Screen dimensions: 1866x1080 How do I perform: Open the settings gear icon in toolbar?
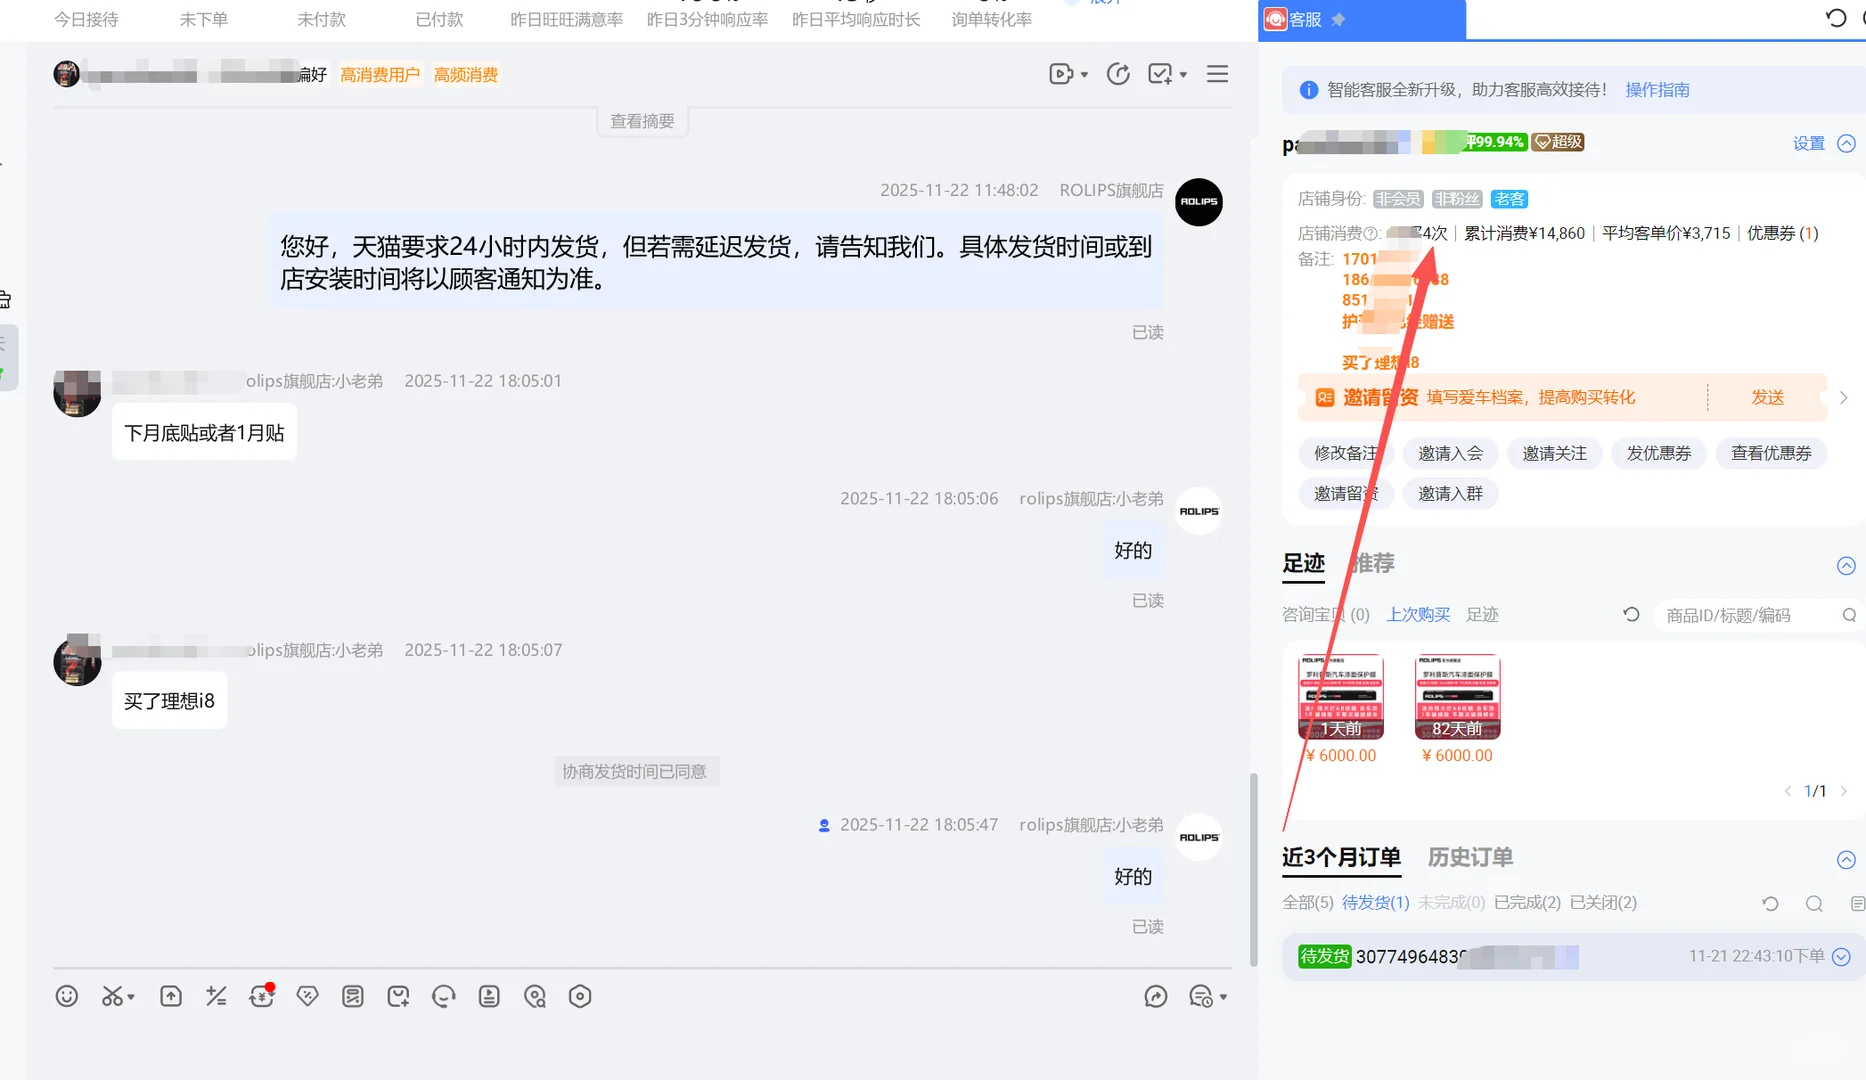580,996
